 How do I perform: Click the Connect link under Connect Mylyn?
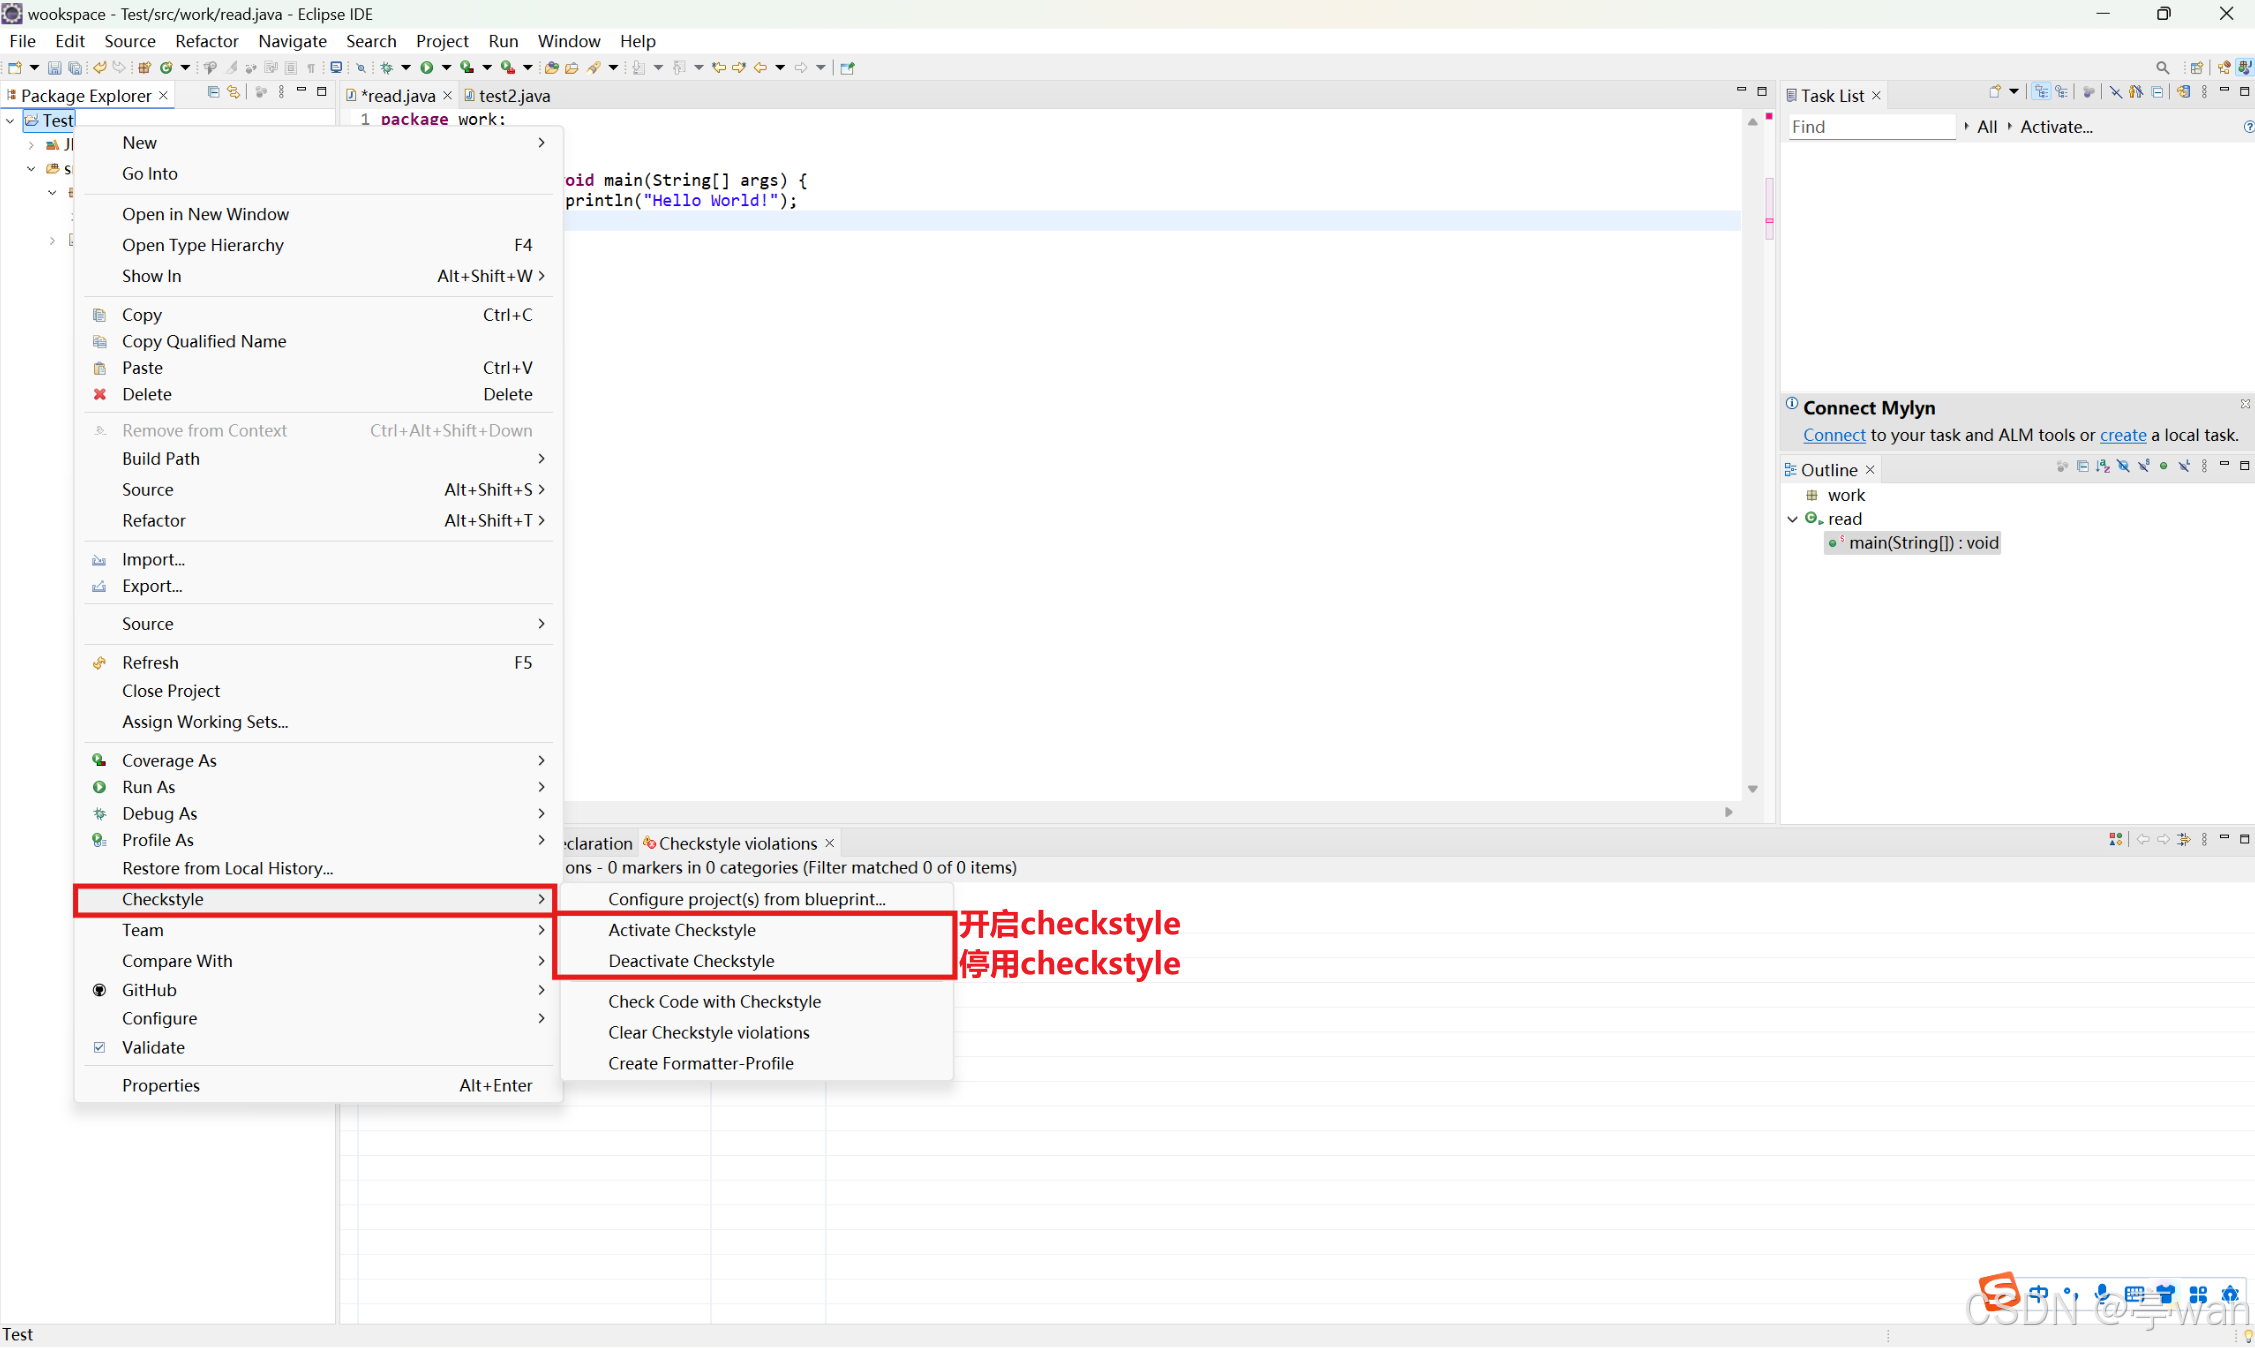[x=1833, y=435]
